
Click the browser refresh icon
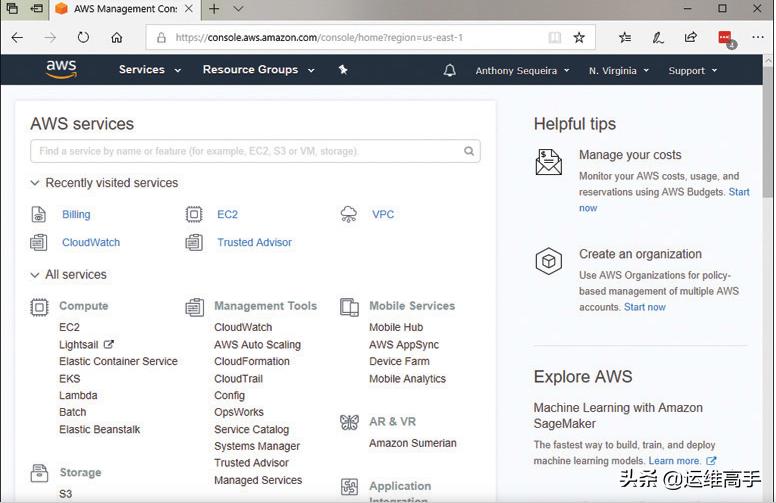pos(83,38)
